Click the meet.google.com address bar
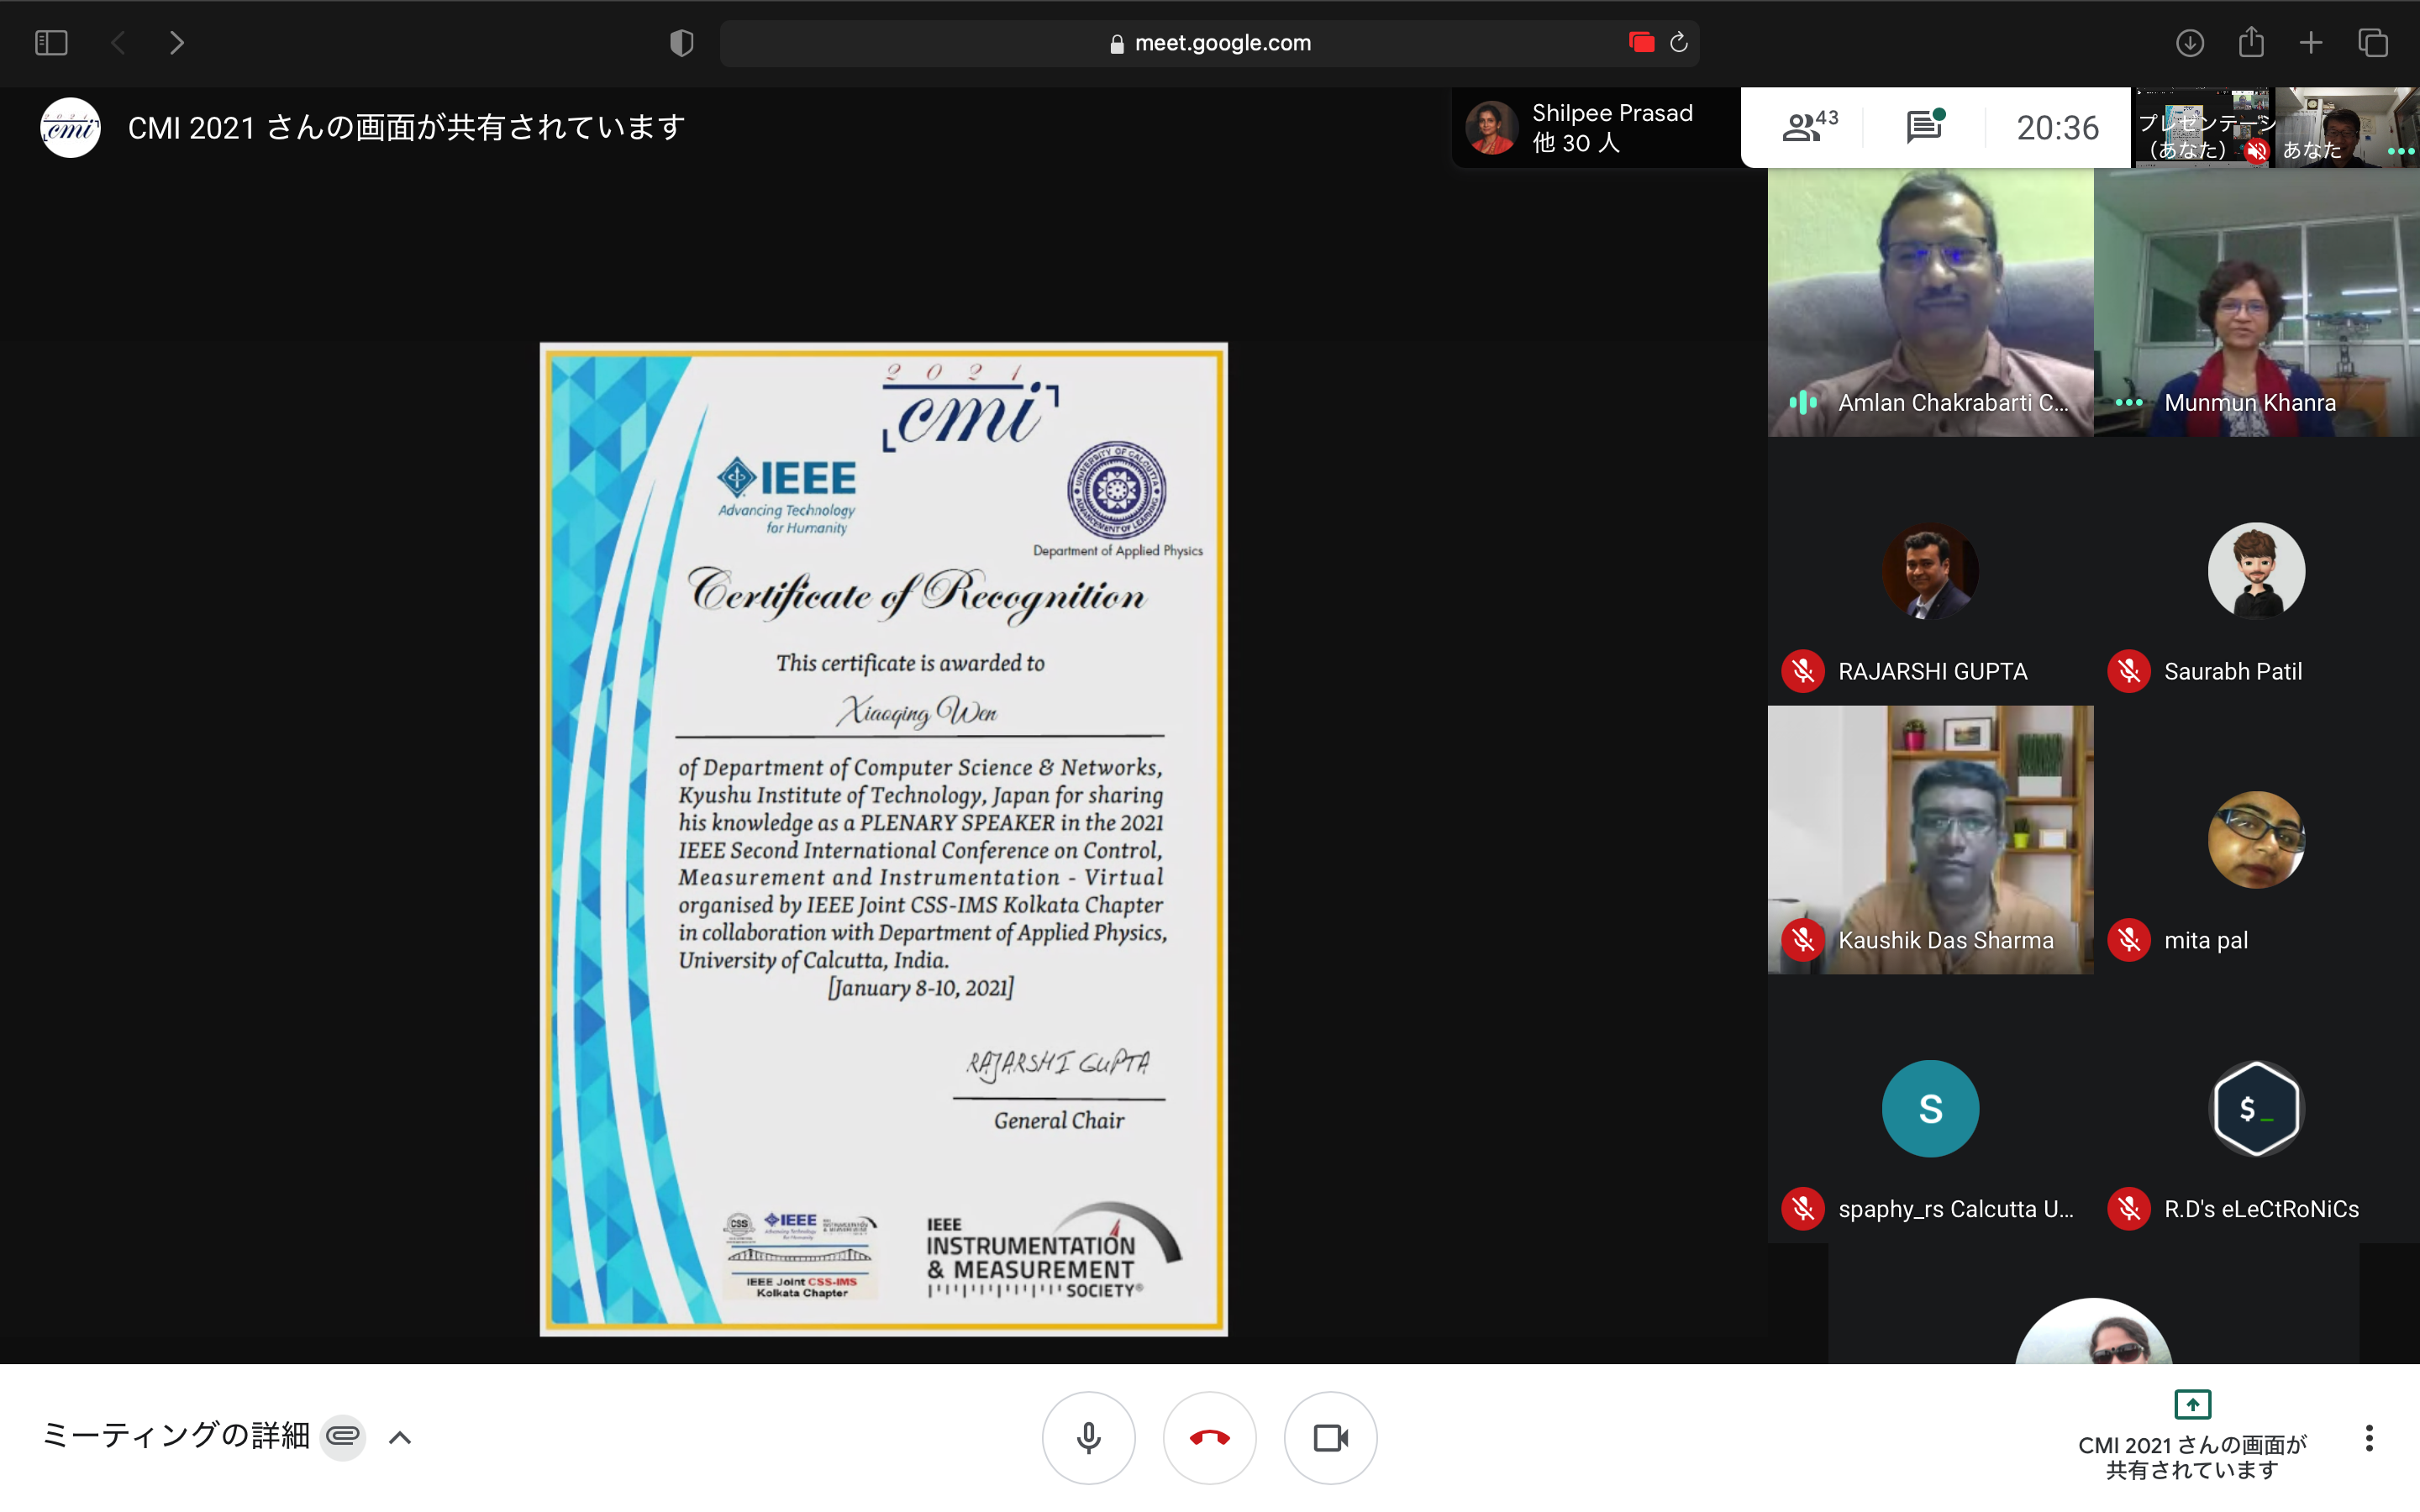 point(1209,43)
